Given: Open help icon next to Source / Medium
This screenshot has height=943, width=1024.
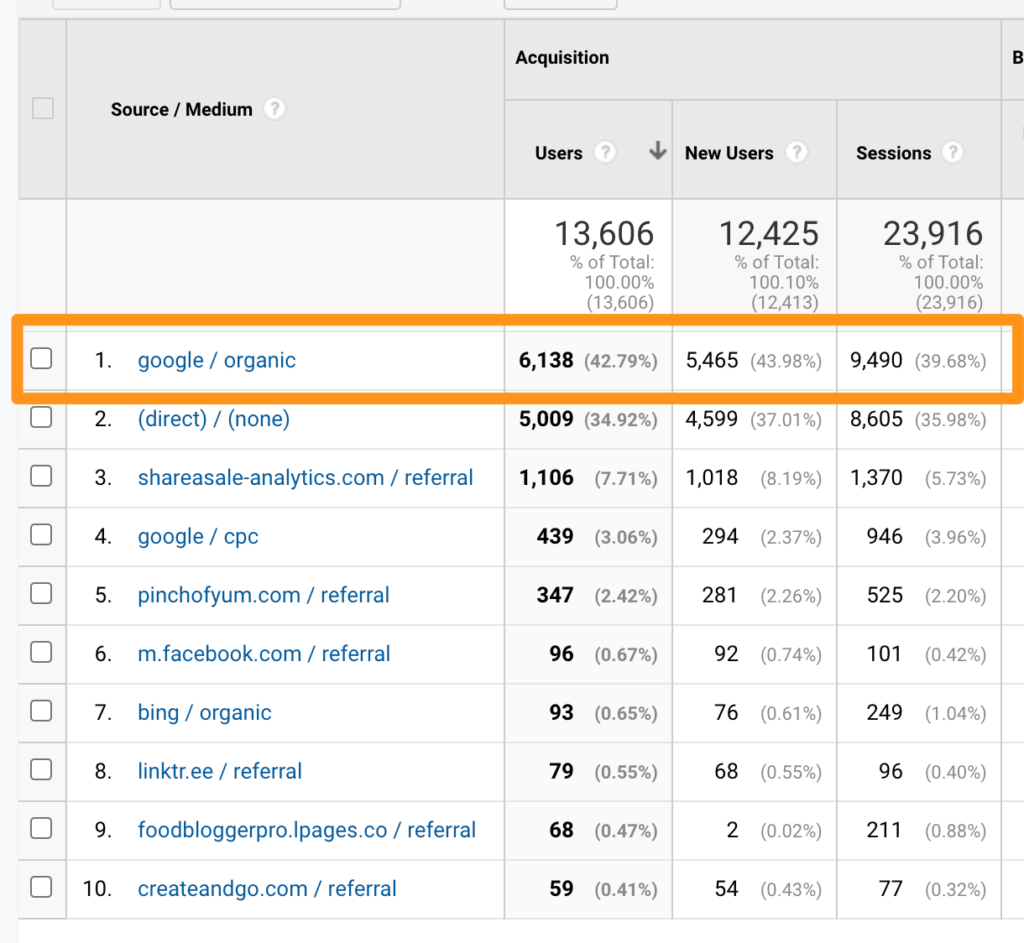Looking at the screenshot, I should coord(274,108).
